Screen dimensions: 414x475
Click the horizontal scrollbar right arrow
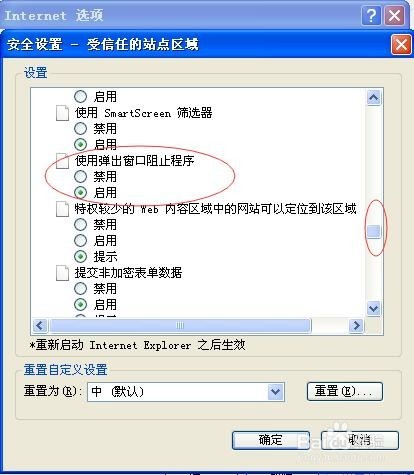pos(356,325)
